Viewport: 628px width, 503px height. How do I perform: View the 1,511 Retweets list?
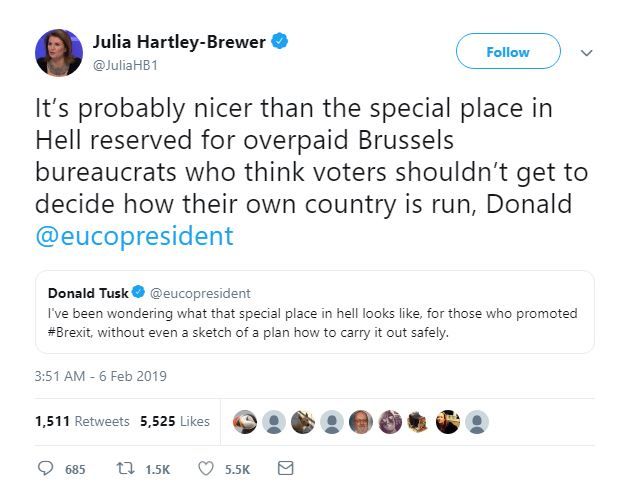click(82, 421)
